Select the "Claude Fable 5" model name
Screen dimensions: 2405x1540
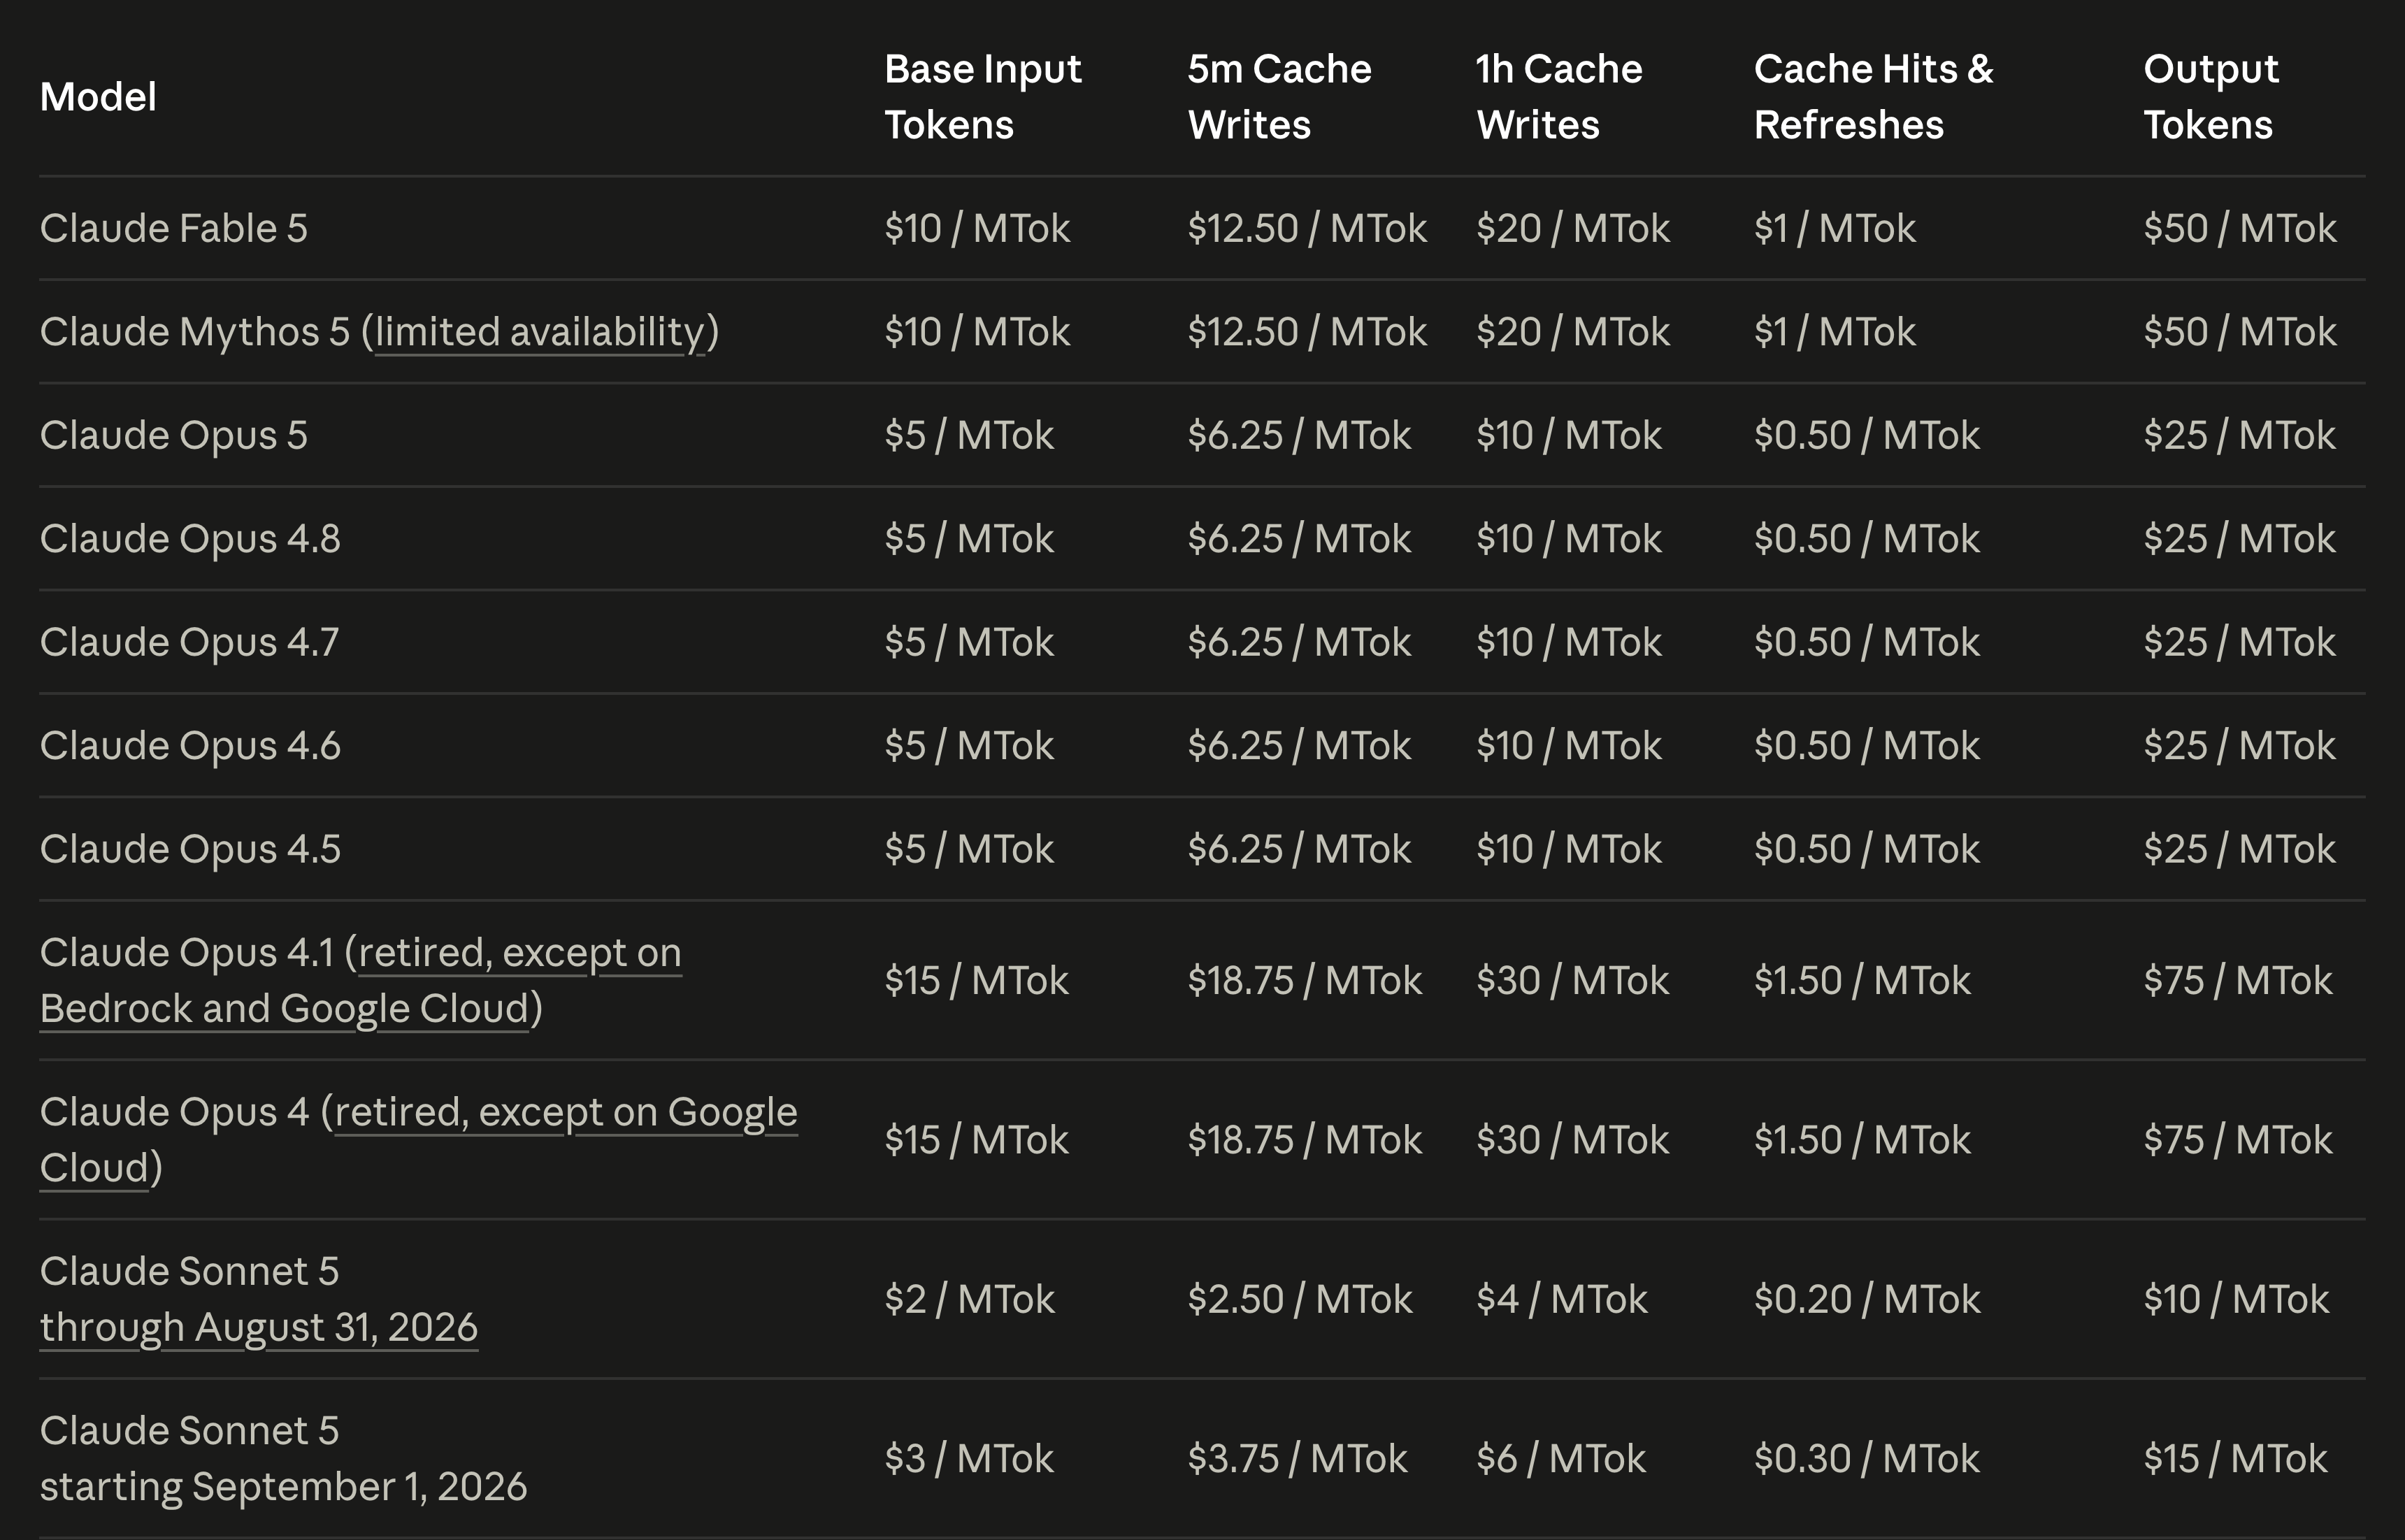tap(174, 228)
